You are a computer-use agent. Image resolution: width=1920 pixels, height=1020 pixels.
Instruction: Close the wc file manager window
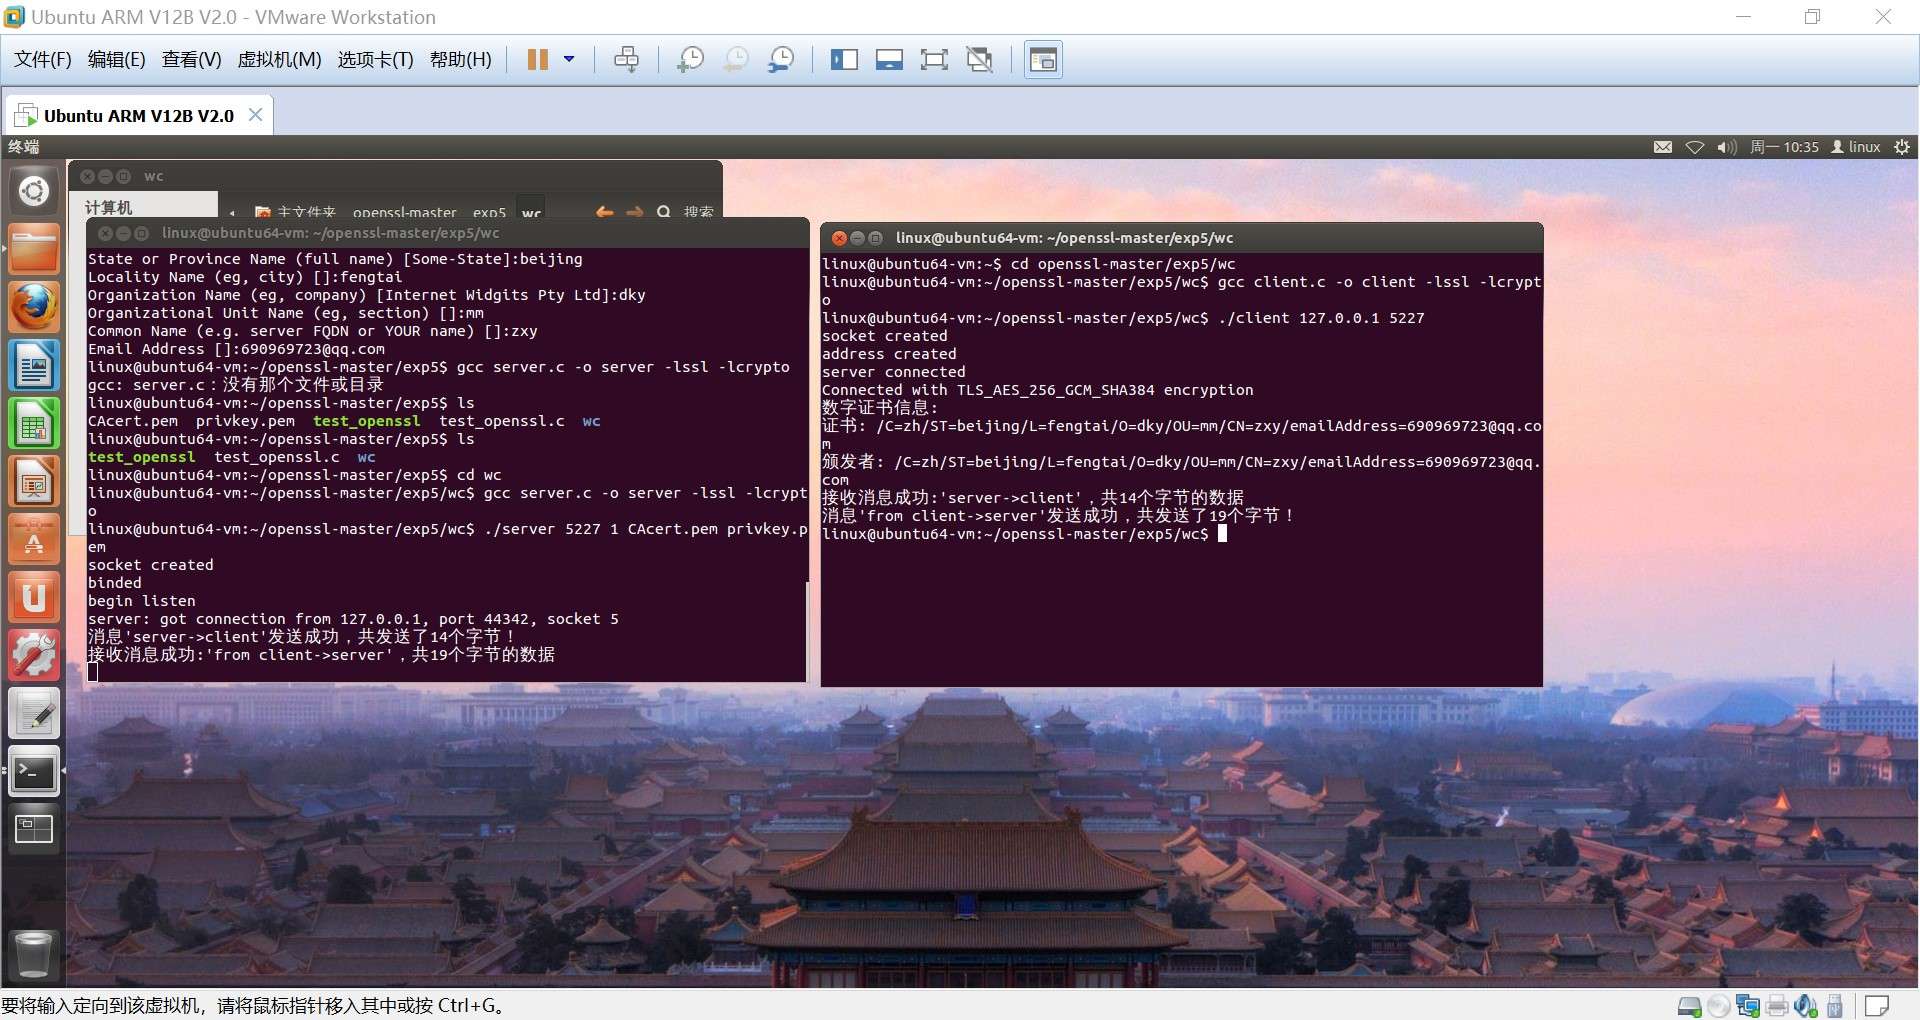click(87, 176)
